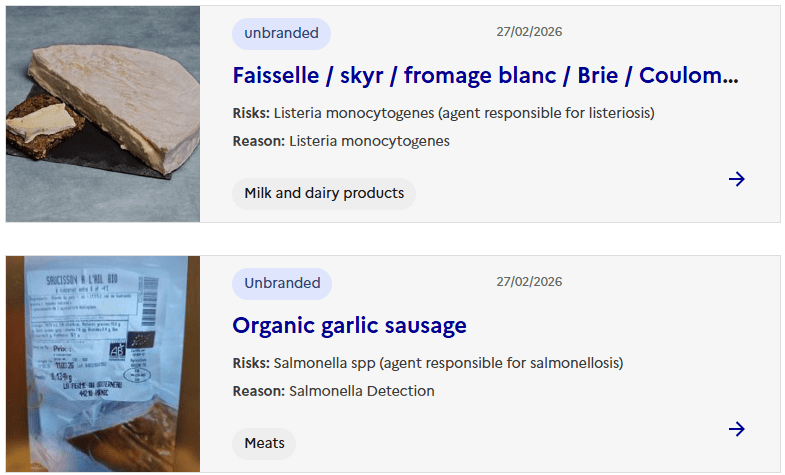Select the "Milk and dairy products" category tag

pos(324,193)
